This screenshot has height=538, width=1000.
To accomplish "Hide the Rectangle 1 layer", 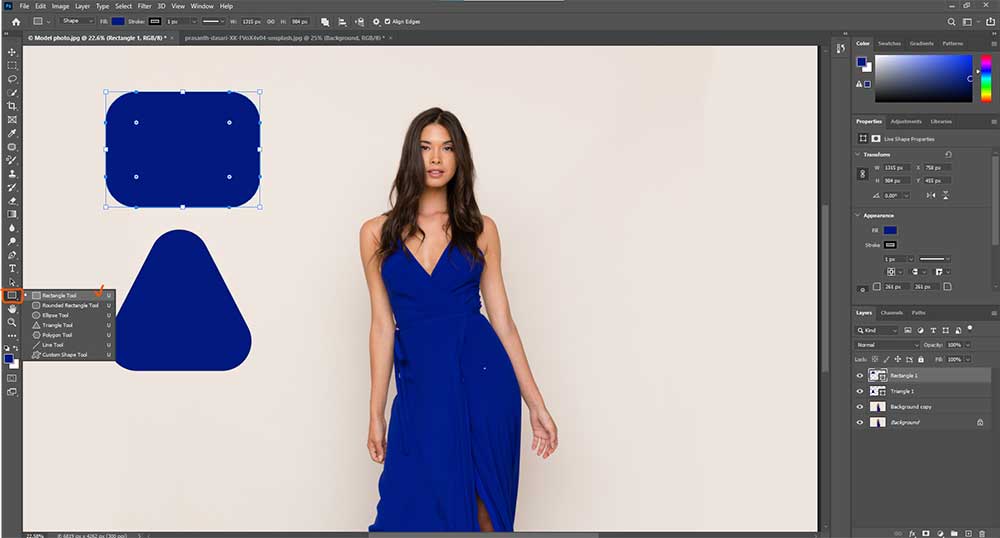I will coord(860,375).
